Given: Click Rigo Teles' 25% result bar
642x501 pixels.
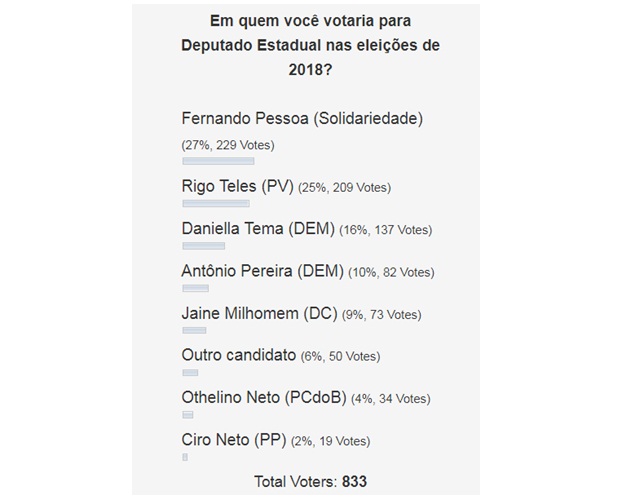Looking at the screenshot, I should click(216, 203).
